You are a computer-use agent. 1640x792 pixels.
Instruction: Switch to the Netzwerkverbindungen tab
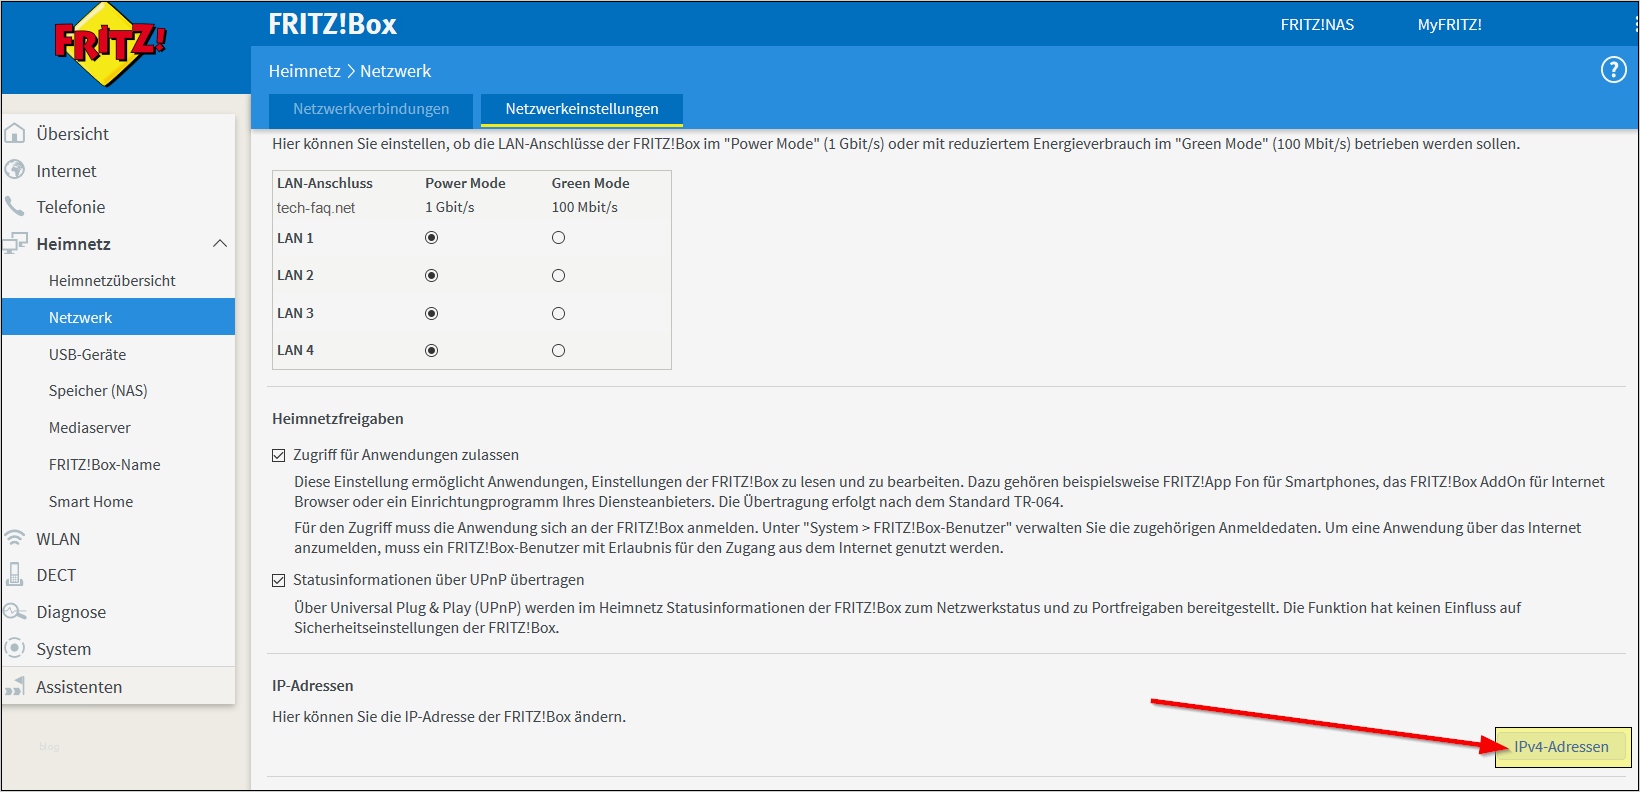tap(371, 109)
